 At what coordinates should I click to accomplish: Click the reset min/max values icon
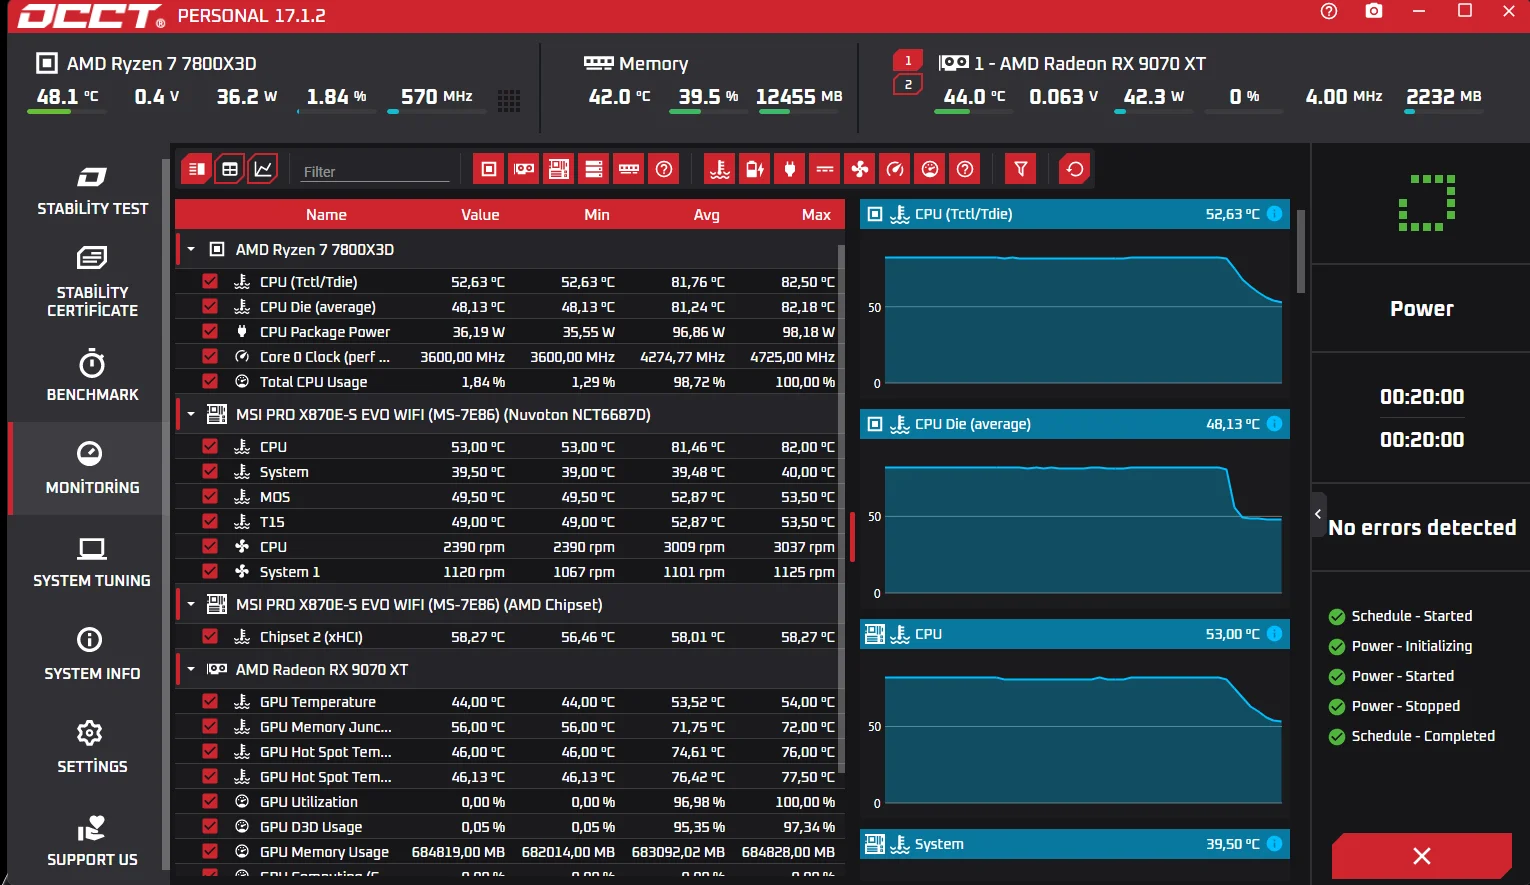pos(1075,169)
